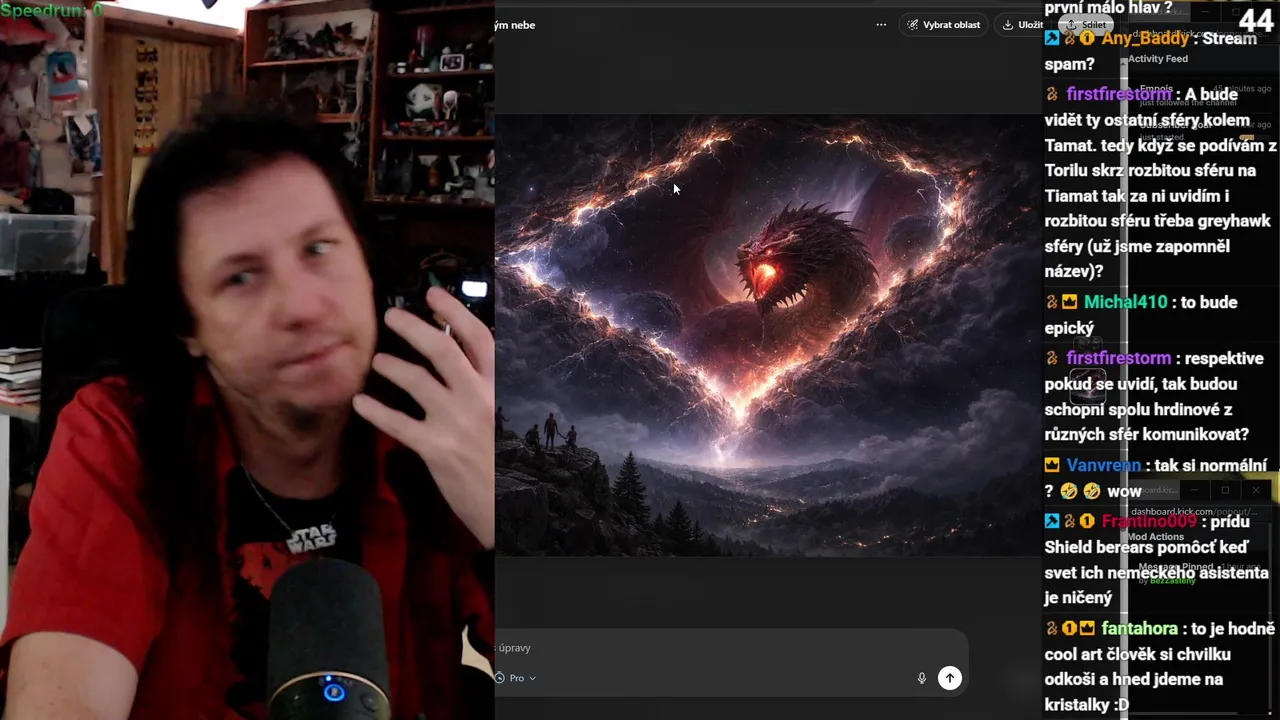Open Activity Feed heading in Kick dashboard
The image size is (1280, 720).
click(1158, 59)
